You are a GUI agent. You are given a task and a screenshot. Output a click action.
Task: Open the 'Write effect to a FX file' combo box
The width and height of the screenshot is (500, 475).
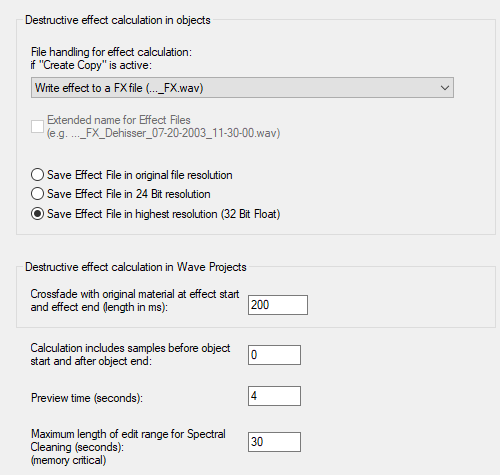coord(242,88)
